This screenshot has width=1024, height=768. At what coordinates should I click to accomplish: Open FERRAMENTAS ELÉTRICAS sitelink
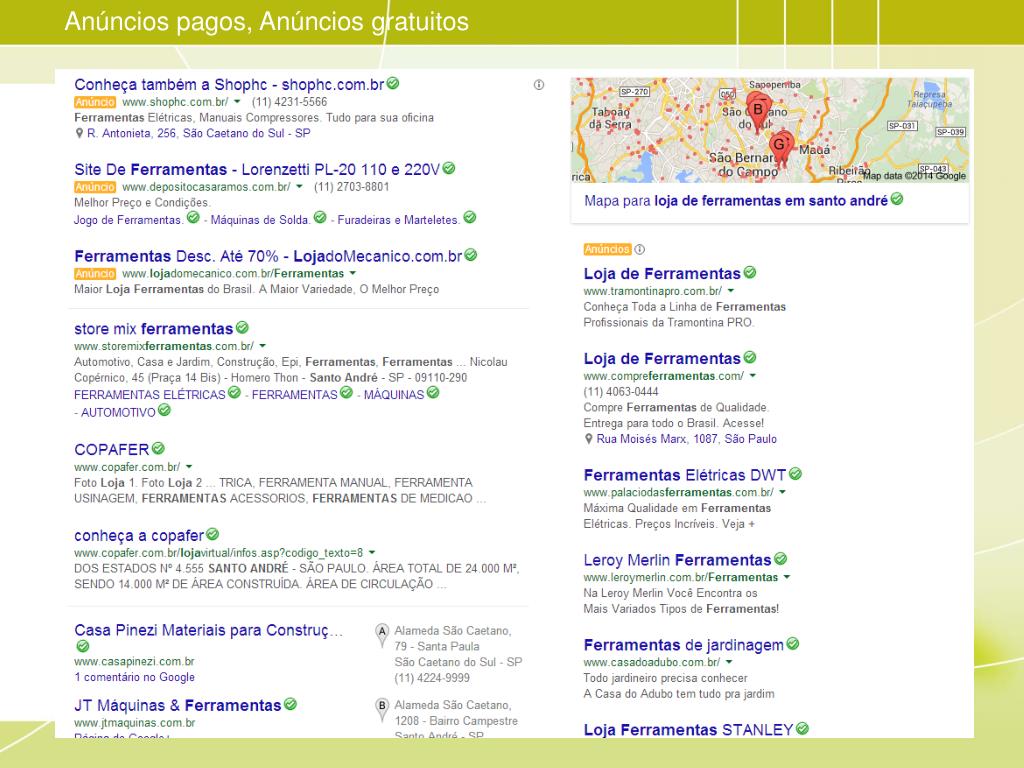tap(150, 395)
